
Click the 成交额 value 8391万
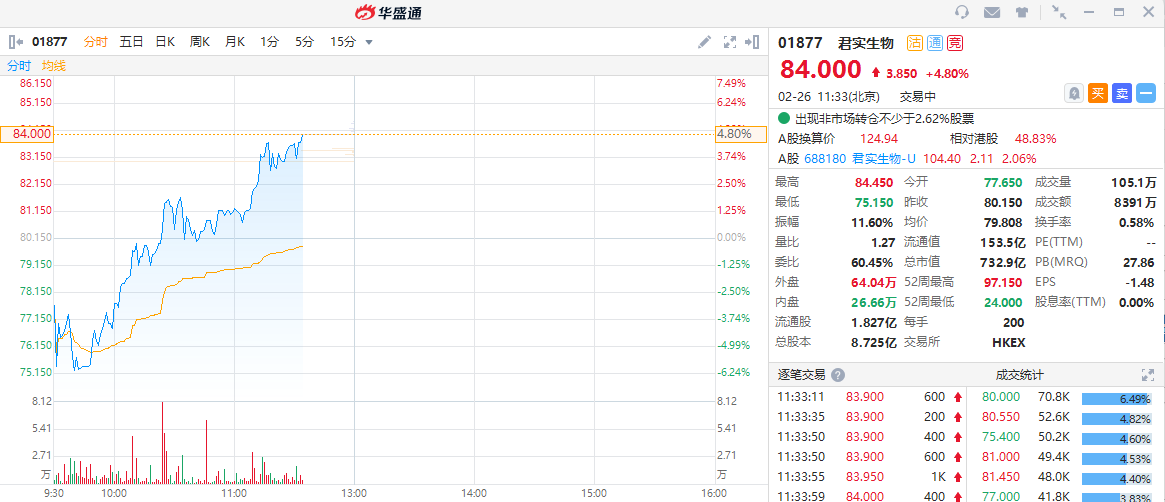pos(1135,202)
